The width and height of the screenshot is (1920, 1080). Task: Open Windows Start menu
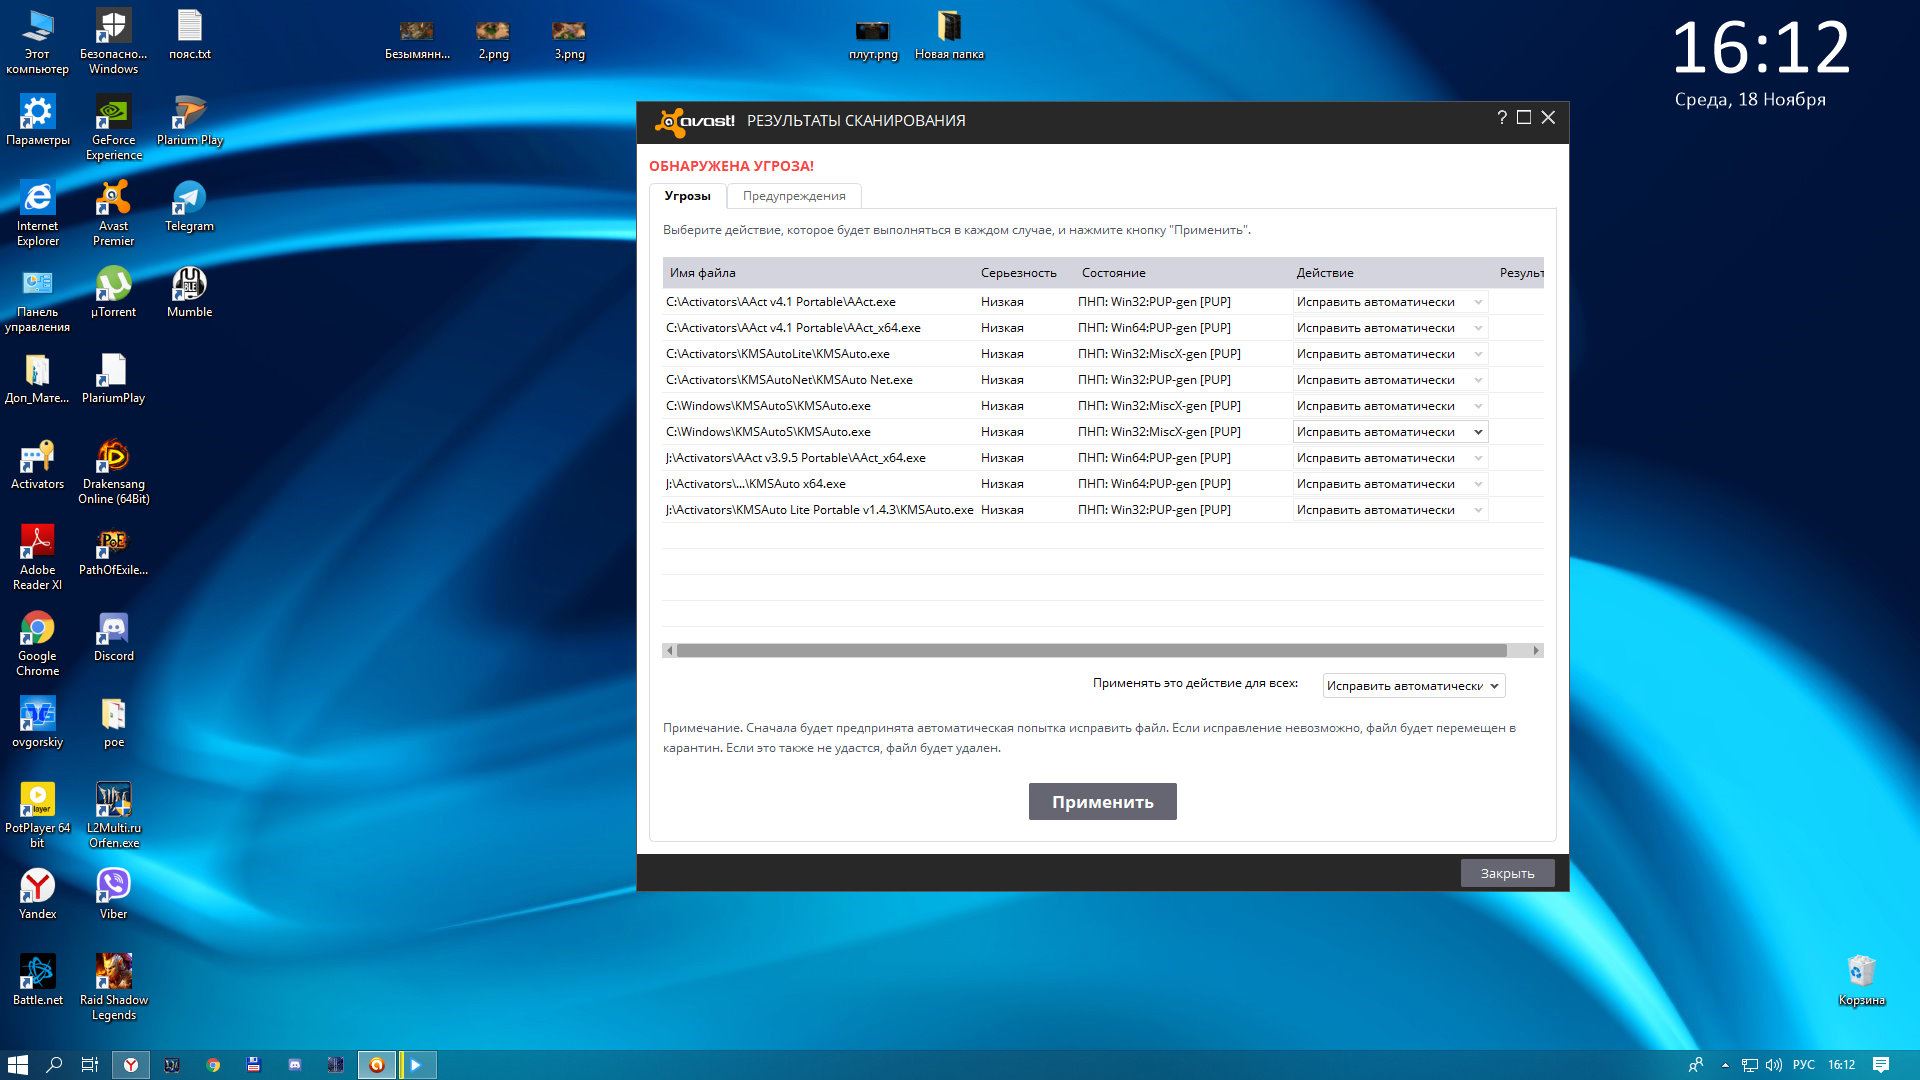pos(18,1065)
